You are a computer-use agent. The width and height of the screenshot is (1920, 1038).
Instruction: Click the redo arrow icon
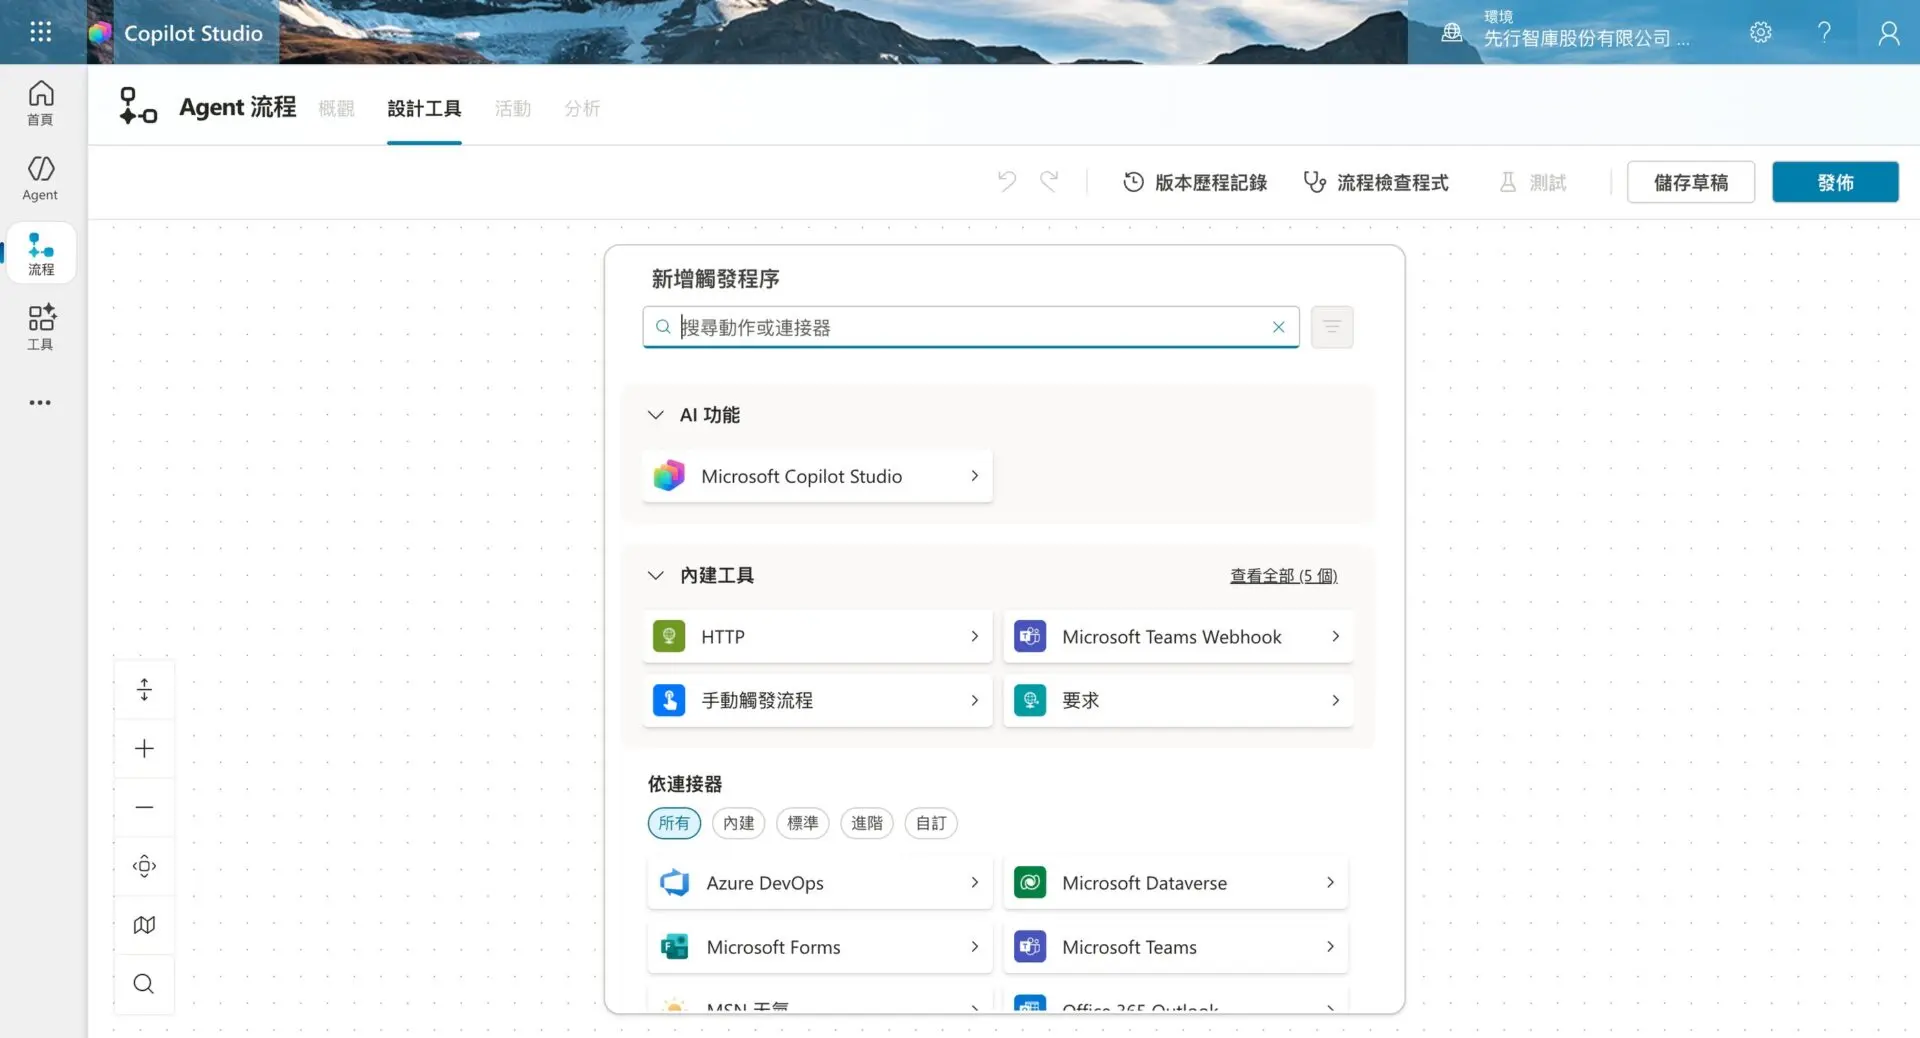click(1049, 181)
